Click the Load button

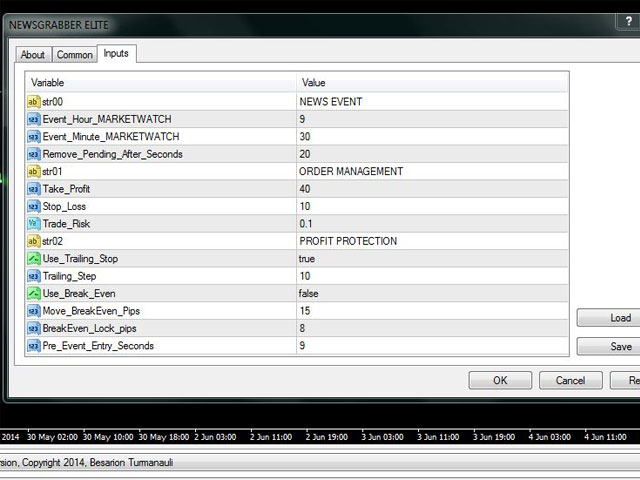tap(609, 318)
